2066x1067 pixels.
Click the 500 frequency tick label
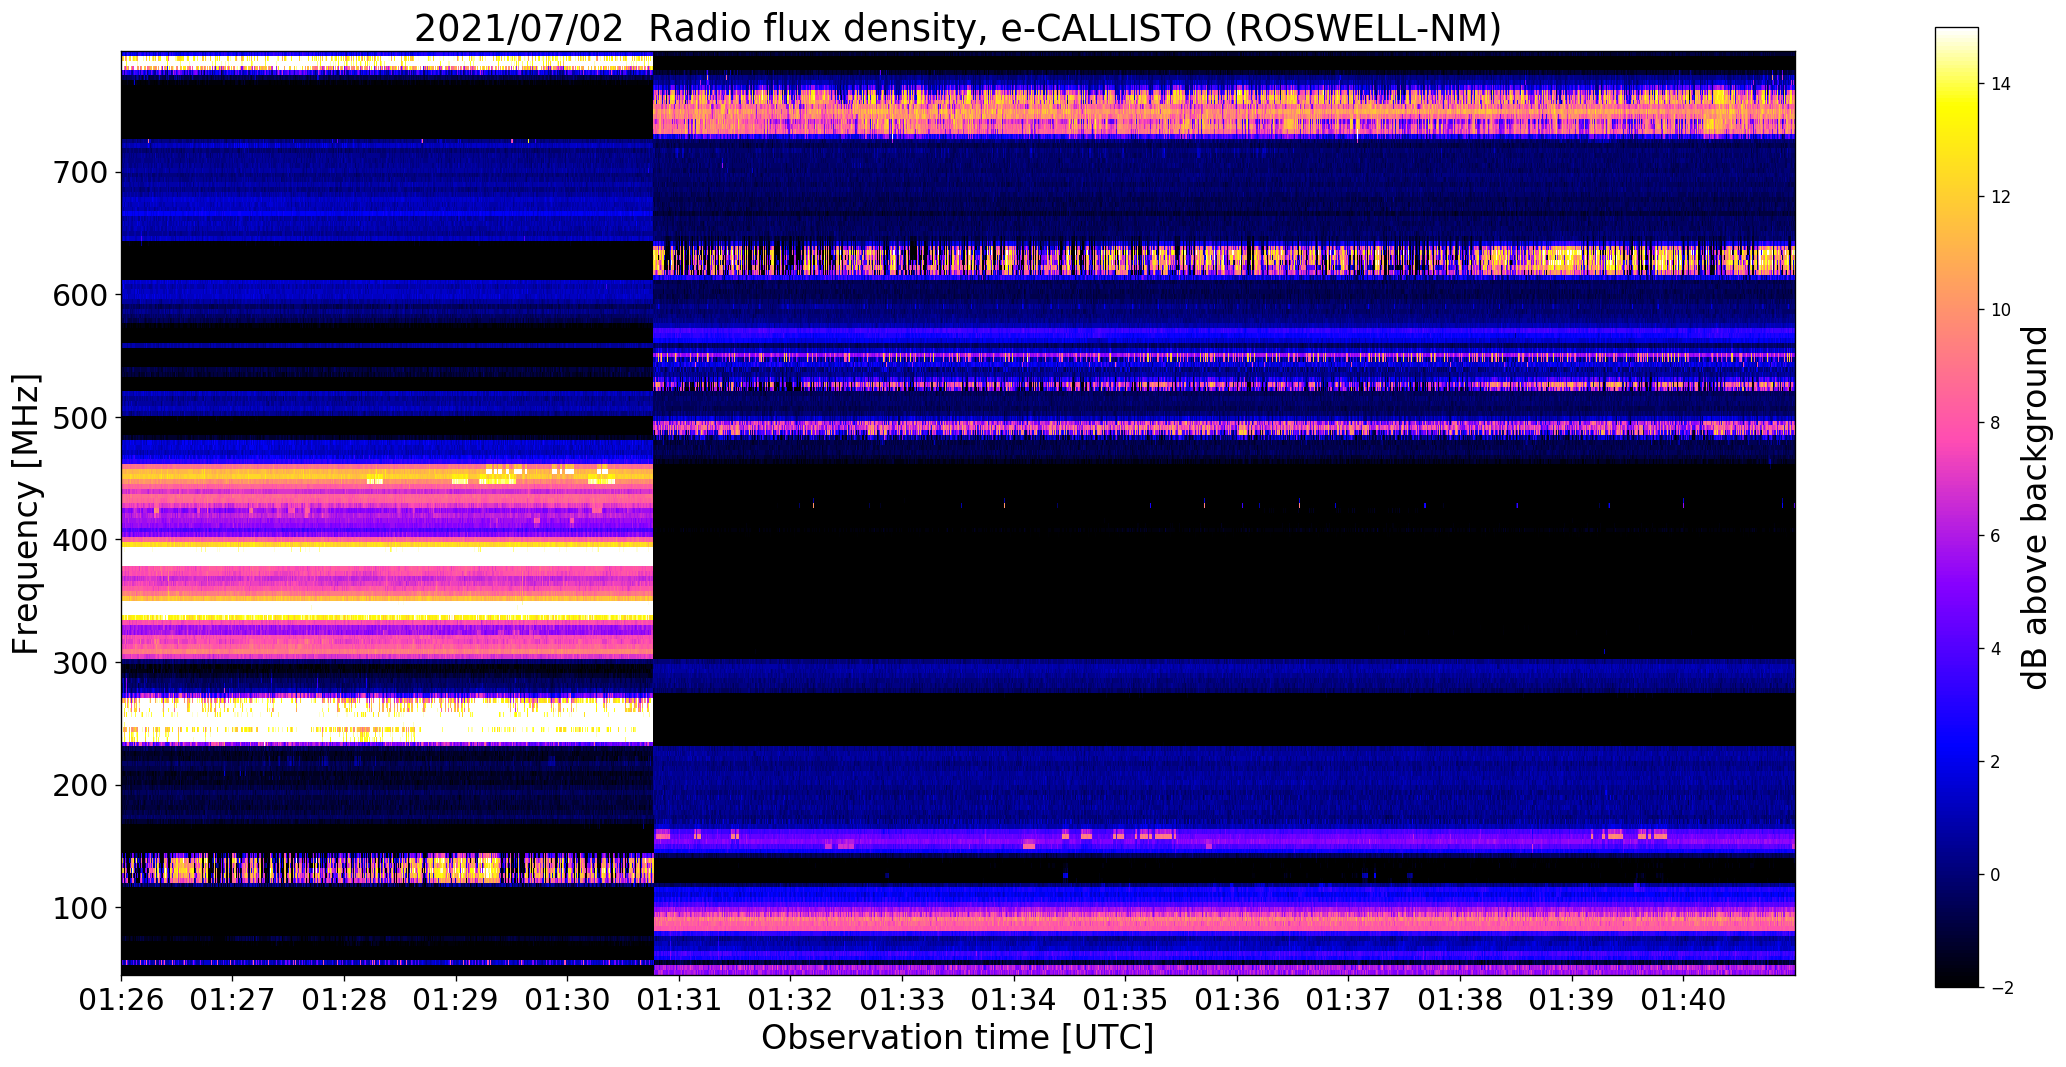coord(79,418)
